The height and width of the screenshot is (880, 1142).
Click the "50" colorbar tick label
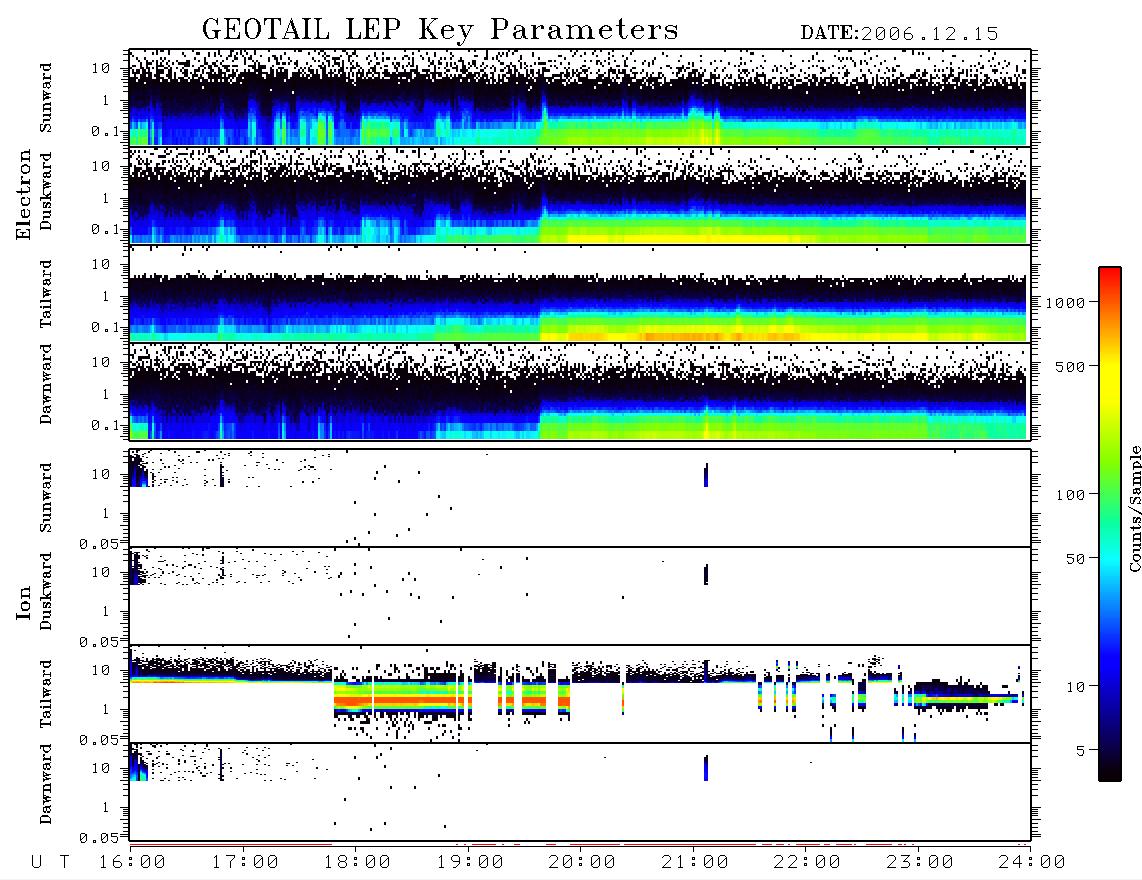[1075, 559]
